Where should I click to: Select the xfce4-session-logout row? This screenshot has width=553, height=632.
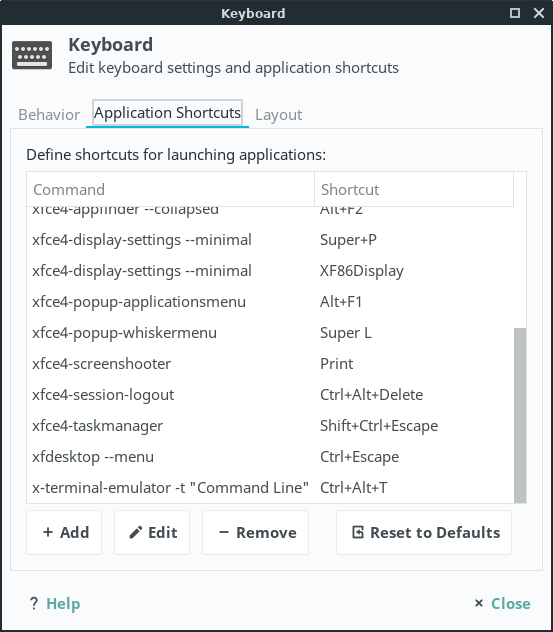270,395
